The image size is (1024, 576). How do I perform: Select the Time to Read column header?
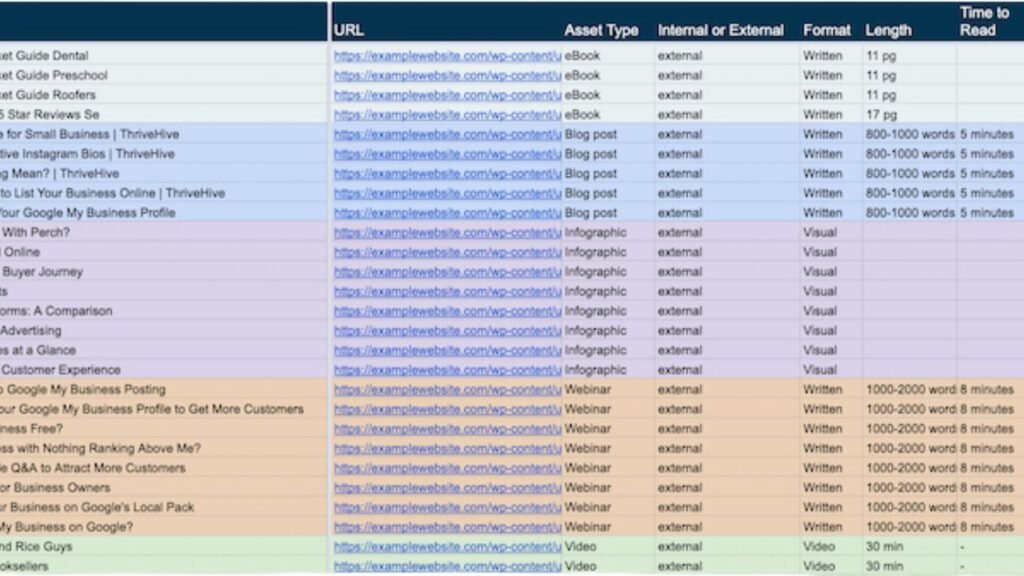[x=984, y=21]
